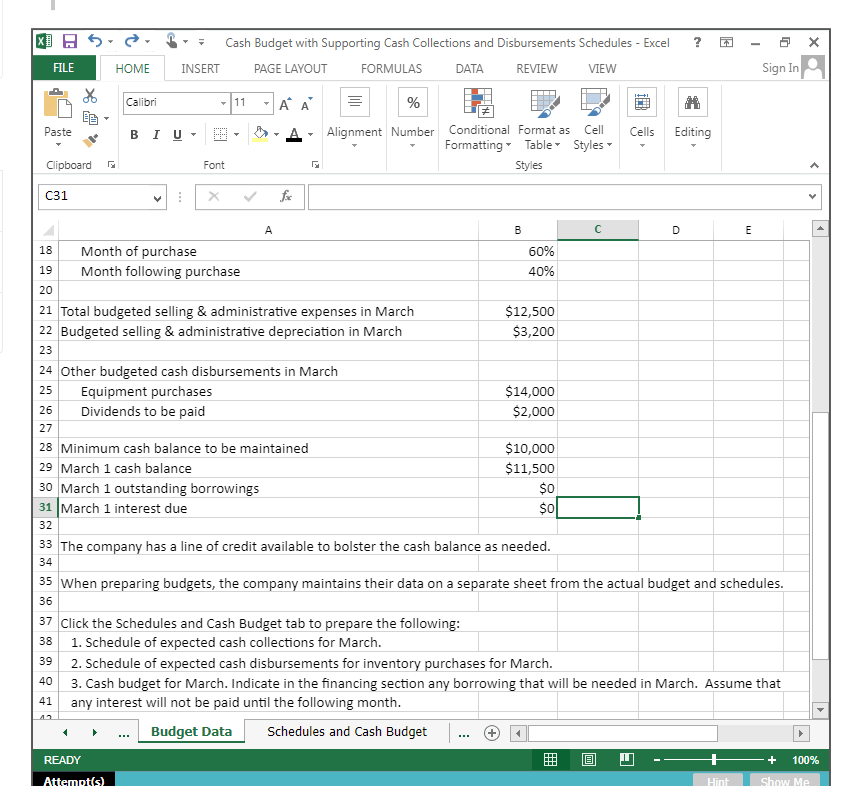Screen dimensions: 860x786
Task: Click the Redo arrow icon
Action: (132, 41)
